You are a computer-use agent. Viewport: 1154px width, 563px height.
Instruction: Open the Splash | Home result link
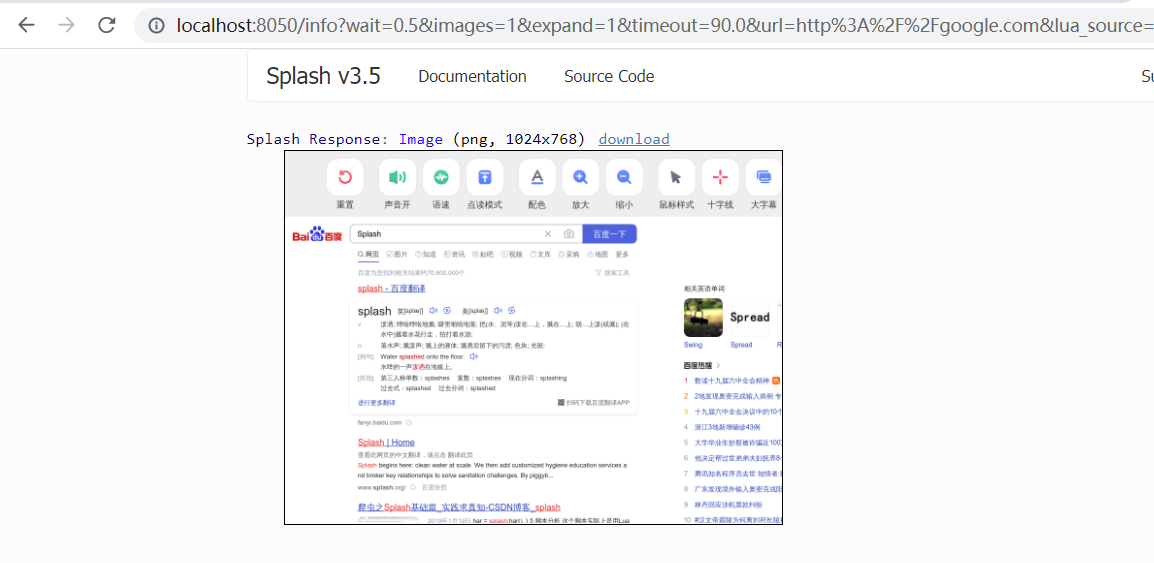(x=386, y=442)
